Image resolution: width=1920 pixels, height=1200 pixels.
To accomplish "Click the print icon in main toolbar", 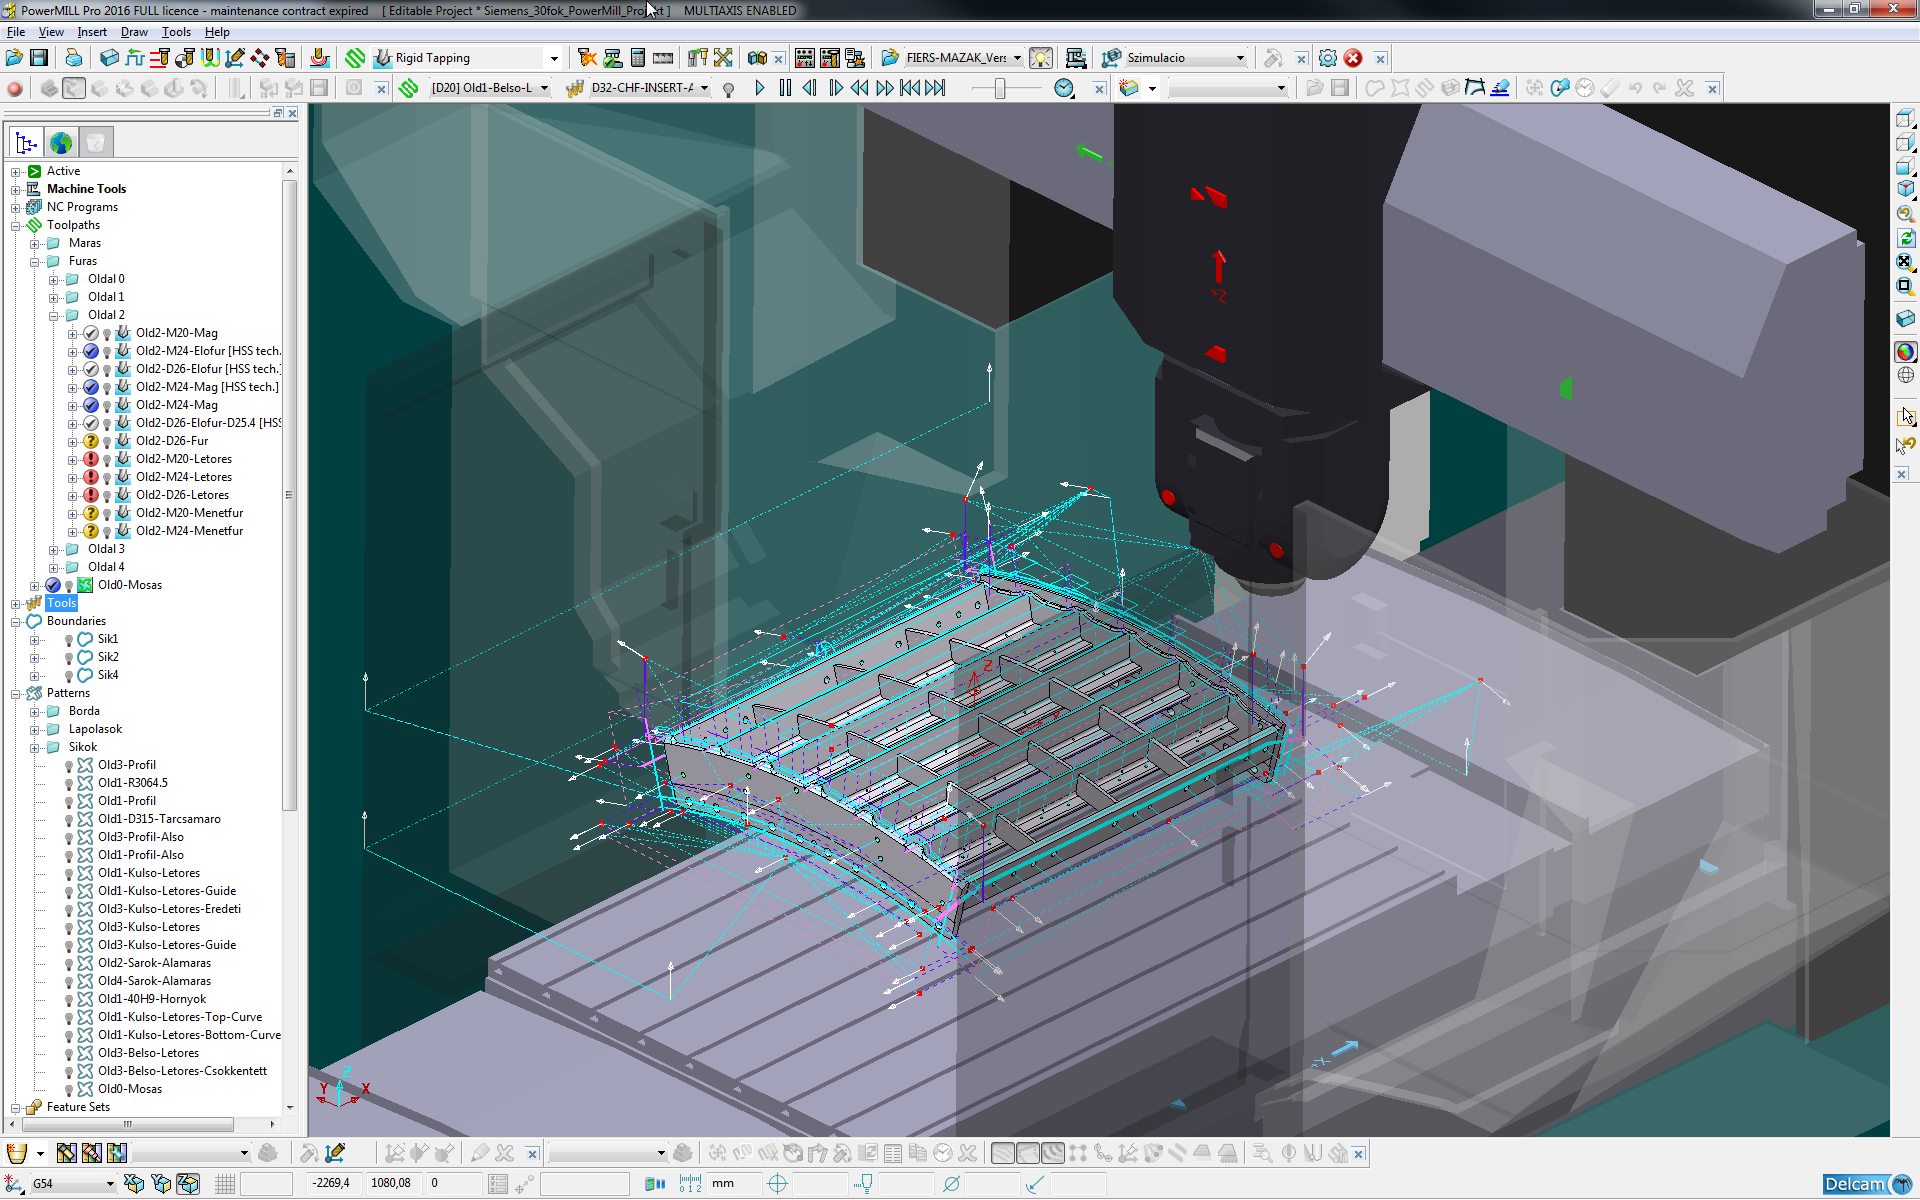I will [x=73, y=58].
